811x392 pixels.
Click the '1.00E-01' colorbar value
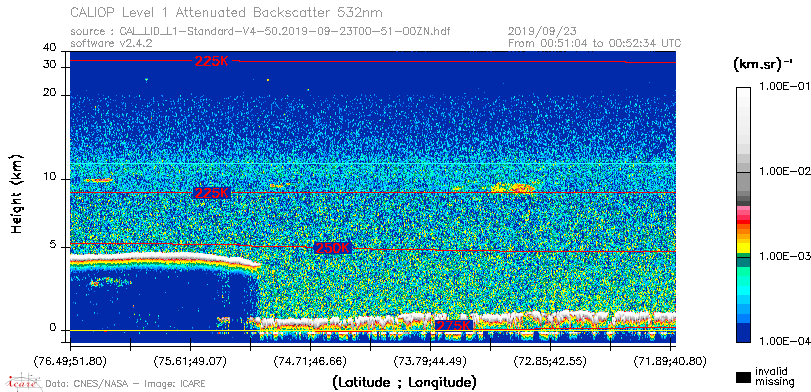pyautogui.click(x=784, y=86)
